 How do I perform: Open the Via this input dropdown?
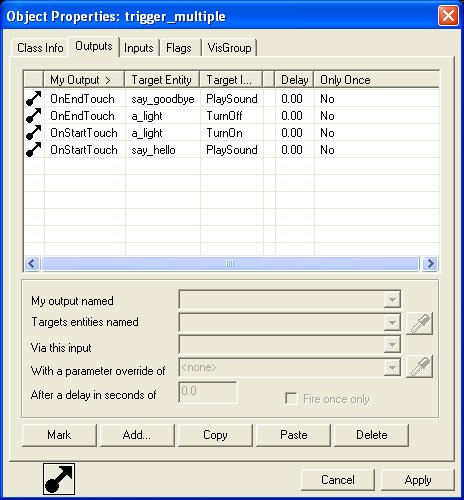[x=392, y=345]
